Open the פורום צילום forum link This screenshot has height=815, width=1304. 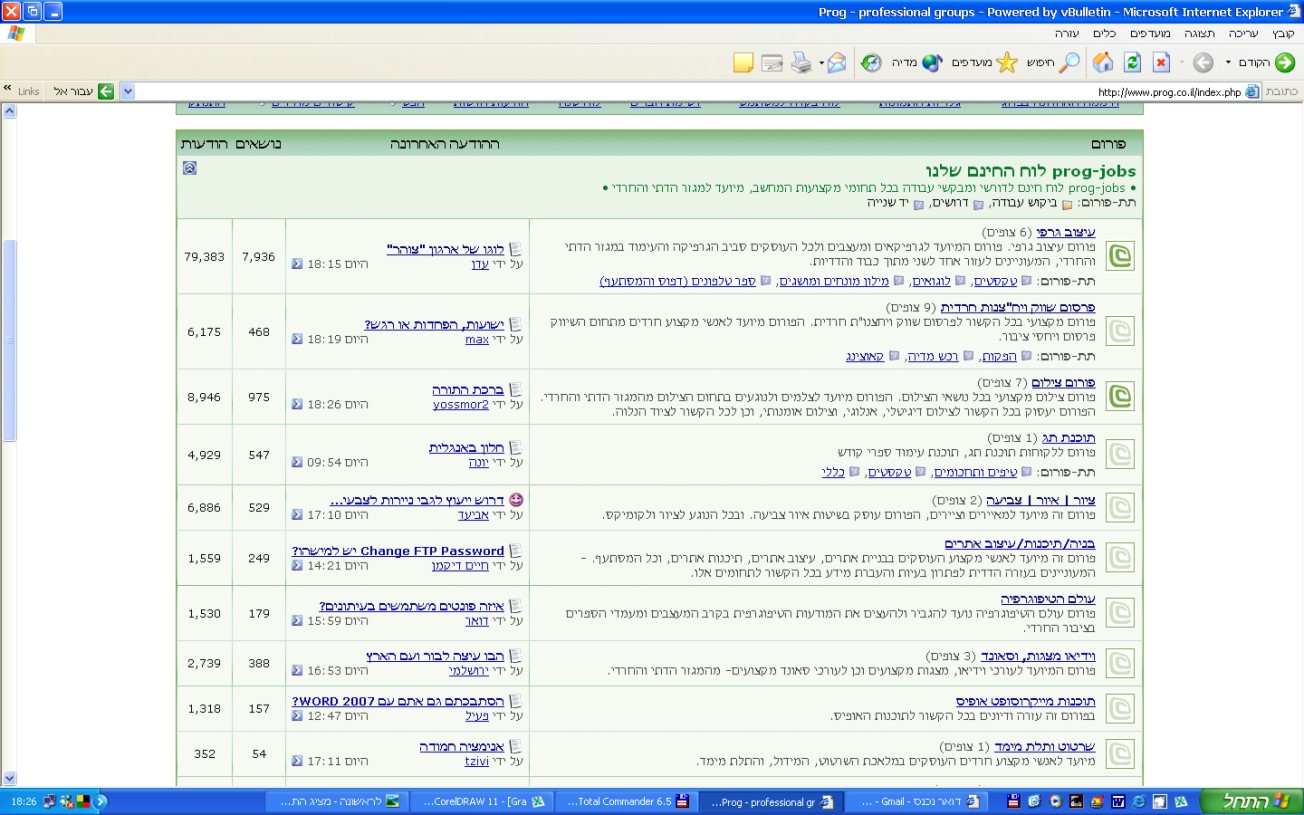pos(1063,383)
